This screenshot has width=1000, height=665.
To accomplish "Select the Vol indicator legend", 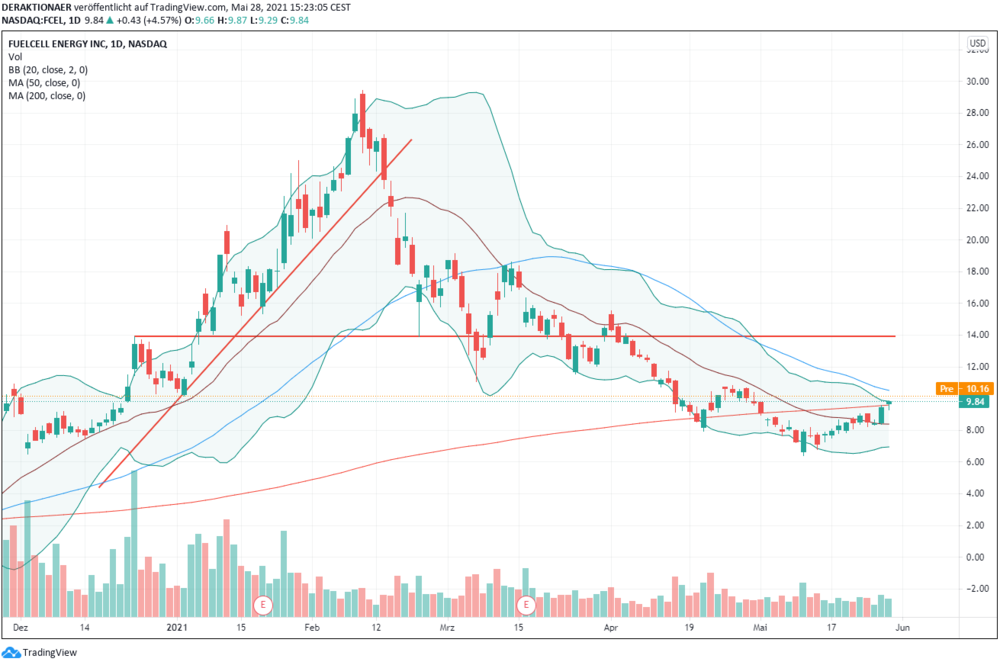I will click(x=15, y=57).
